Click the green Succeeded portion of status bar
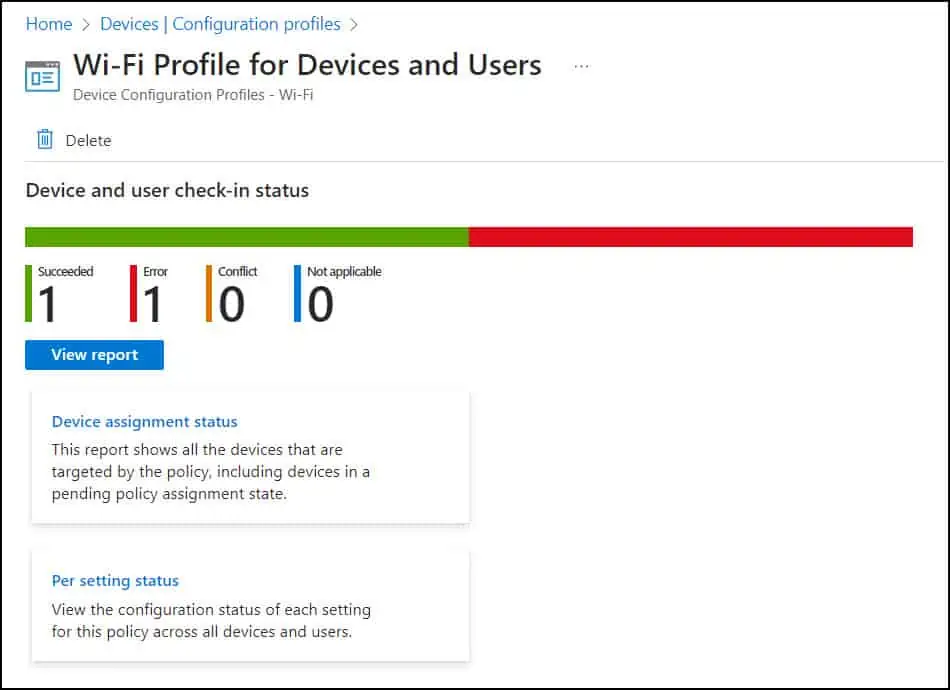This screenshot has height=690, width=950. coord(247,237)
